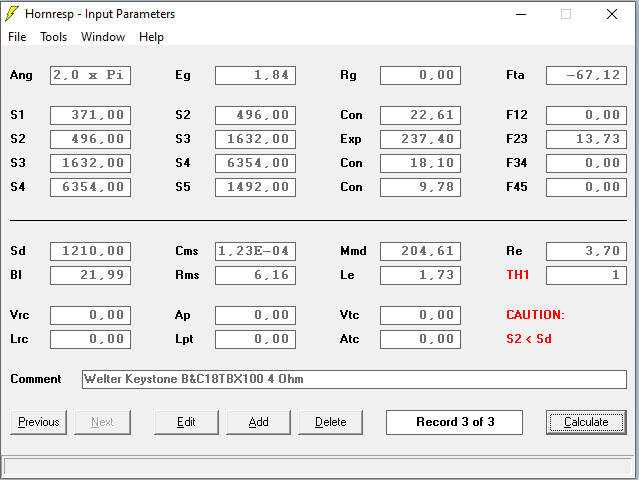Click the red TH1 label
The image size is (639, 482).
coord(518,275)
